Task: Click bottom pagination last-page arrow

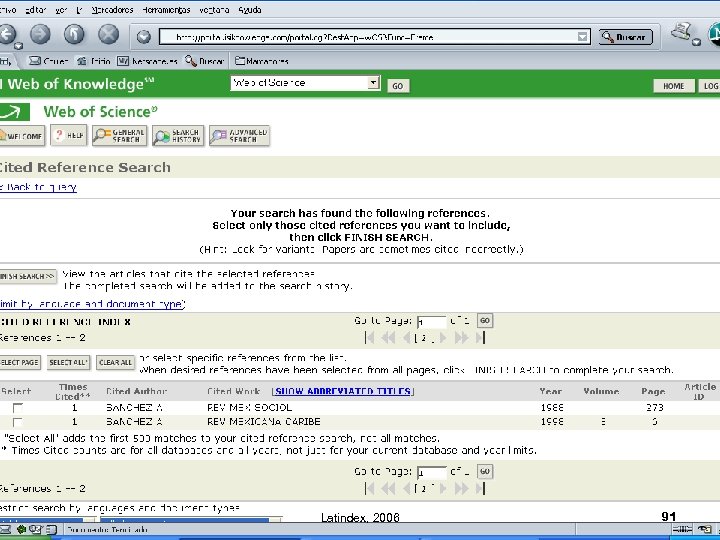Action: (x=480, y=489)
